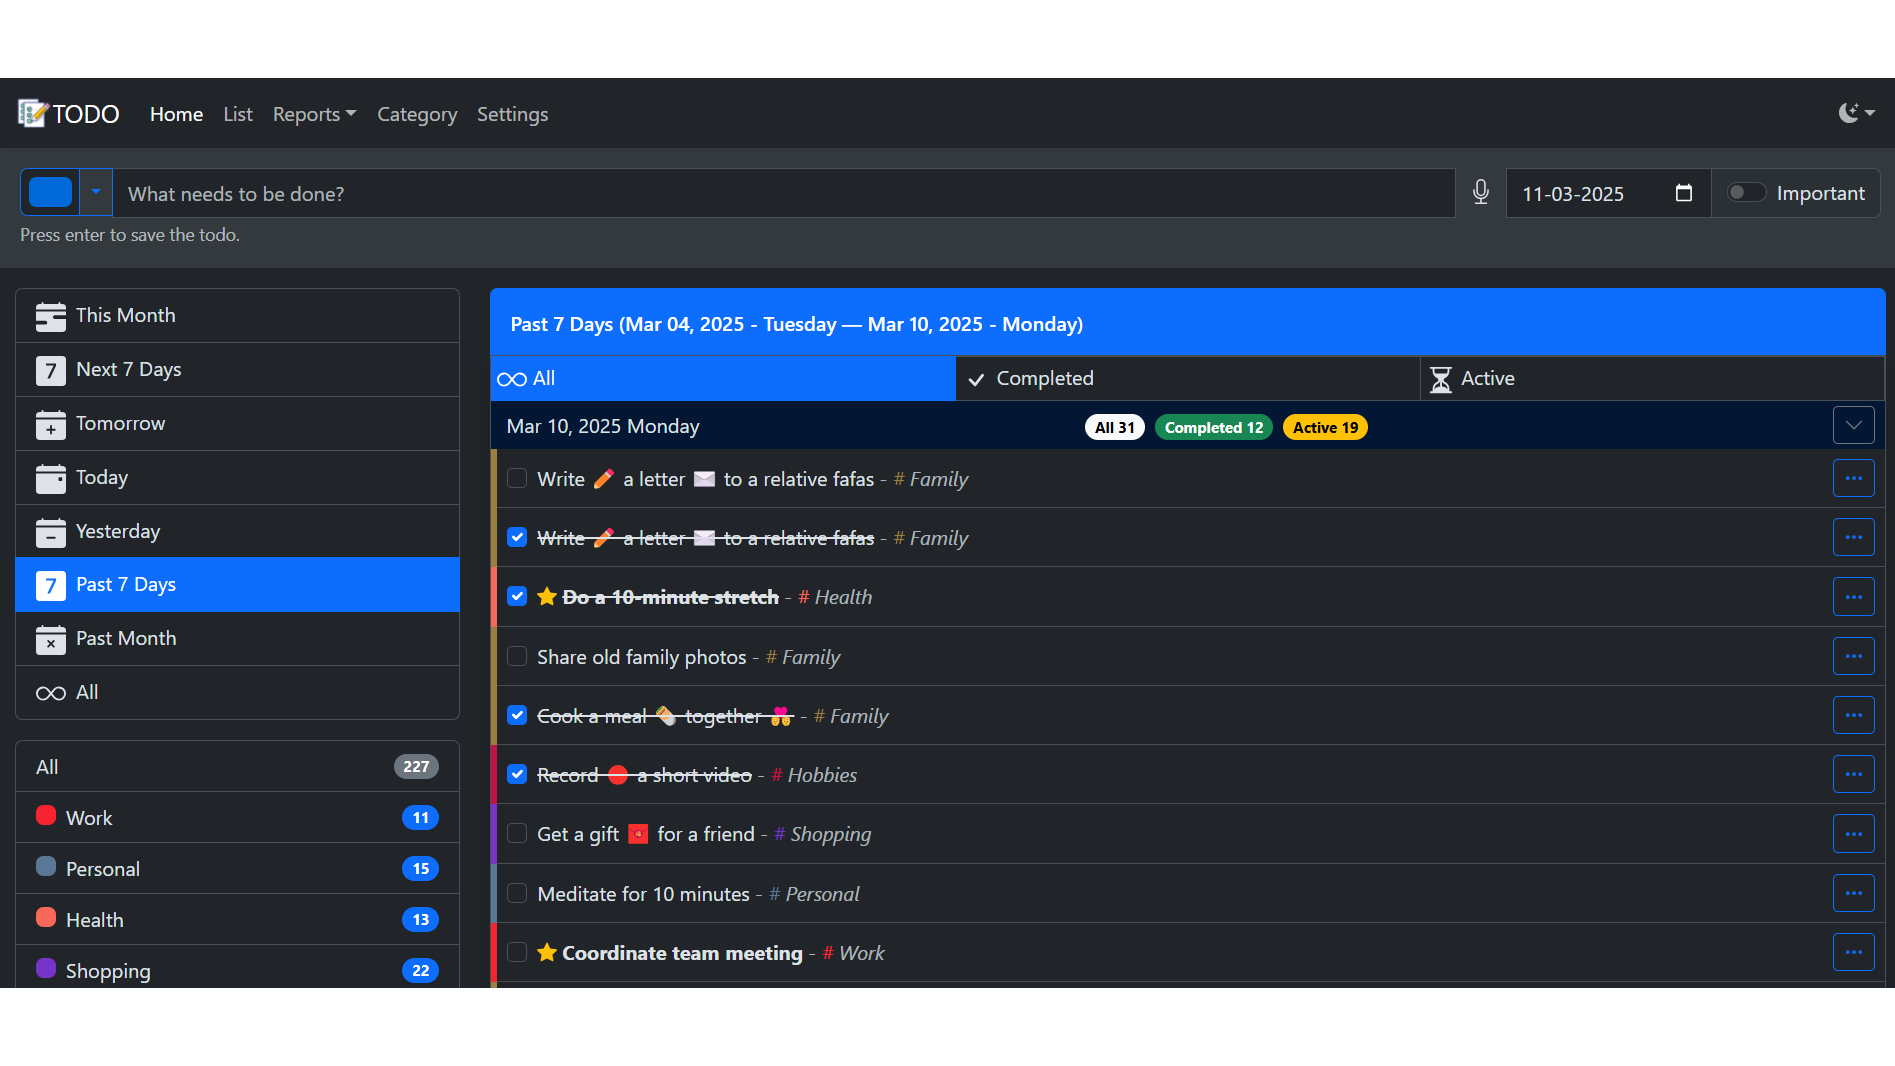Click the Tomorrow calendar icon

tap(50, 423)
